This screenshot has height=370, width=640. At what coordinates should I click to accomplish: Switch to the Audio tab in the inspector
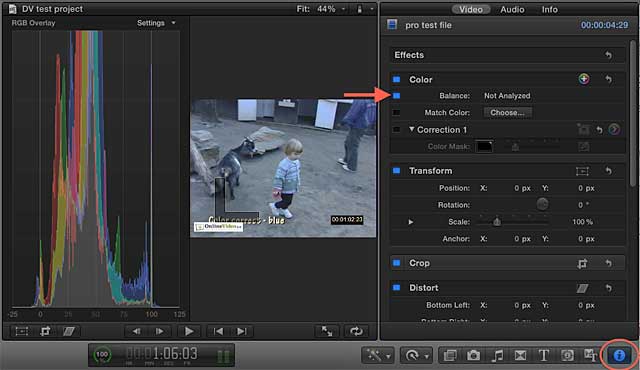pos(512,9)
